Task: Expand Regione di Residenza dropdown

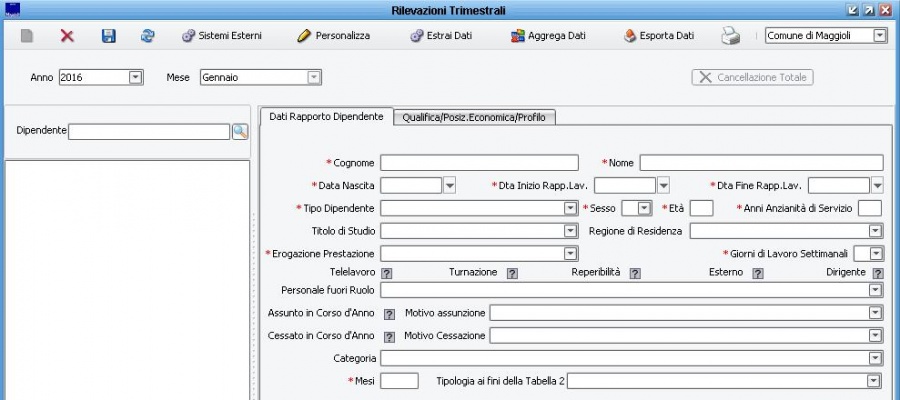Action: pos(875,231)
